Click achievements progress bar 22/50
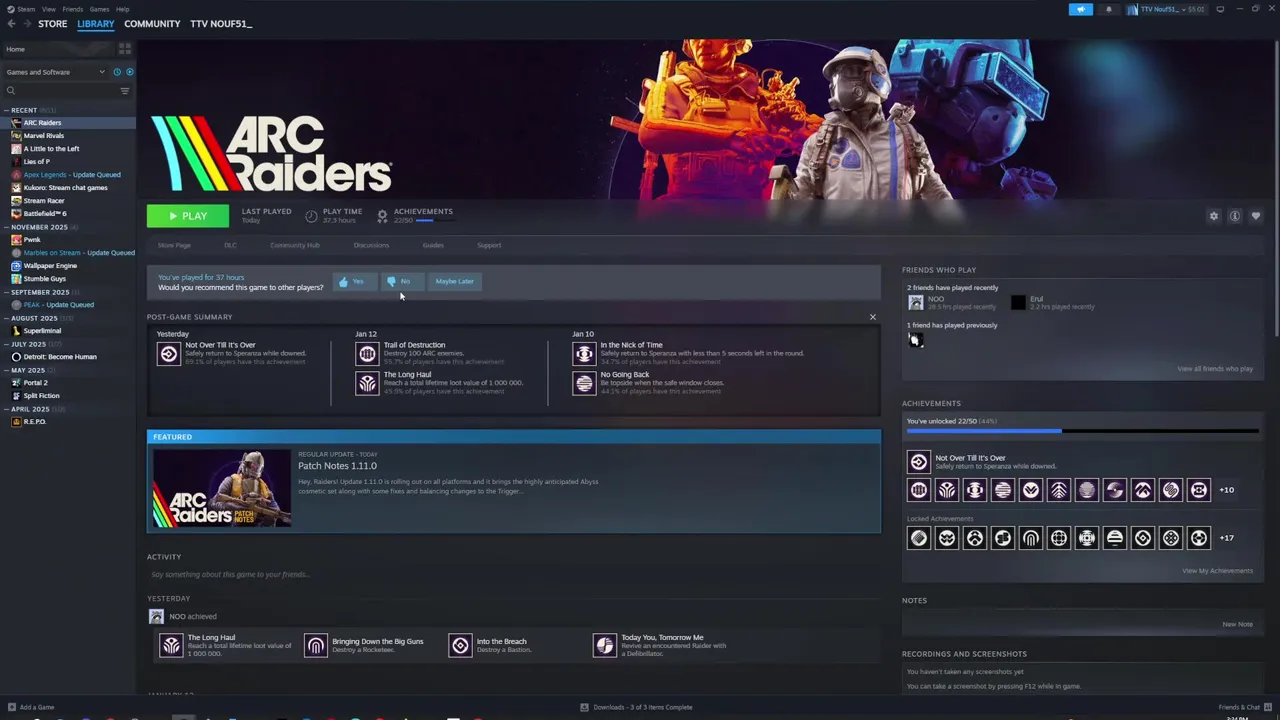Screen dimensions: 1280x720 [1082, 431]
